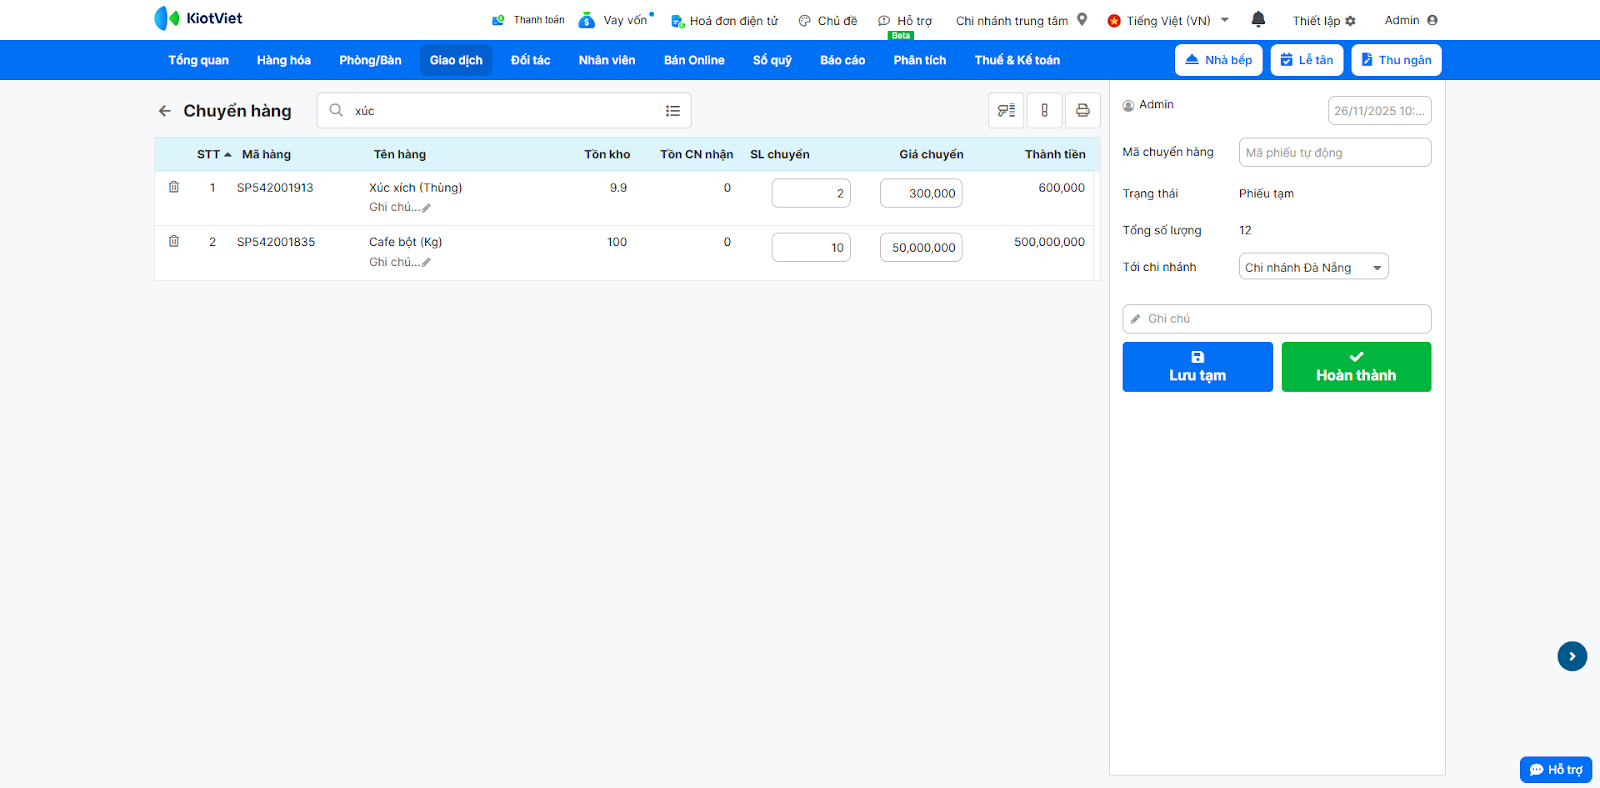Edit the Ghi chú note for Xúc xích
Image resolution: width=1600 pixels, height=788 pixels.
tap(400, 208)
